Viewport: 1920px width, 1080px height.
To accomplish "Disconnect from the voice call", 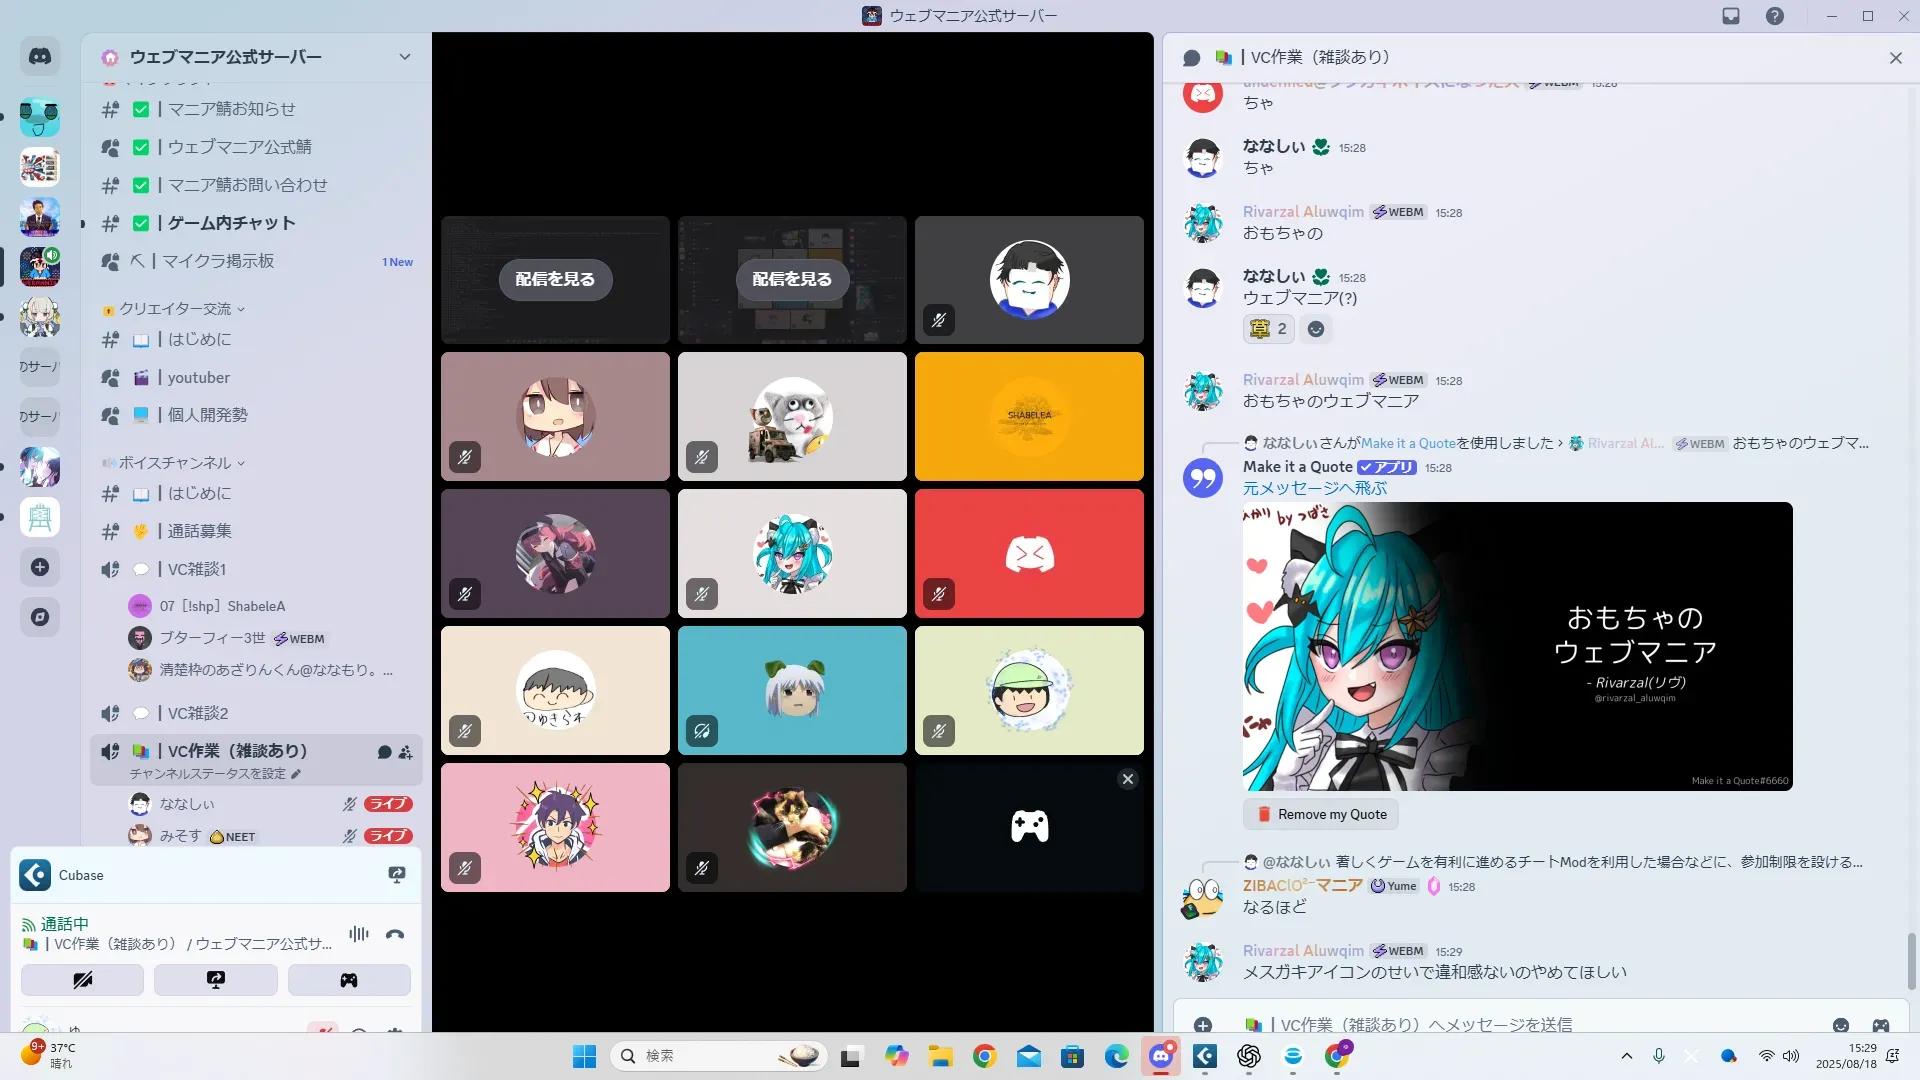I will (395, 935).
